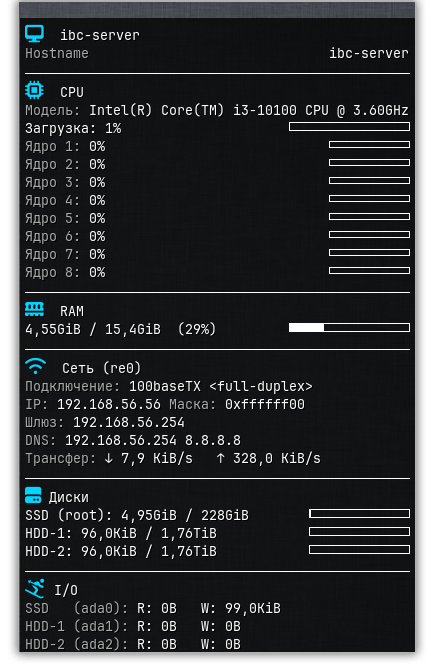Viewport: 431px width, 668px height.
Task: Click the load bar for Ядро 7
Action: click(369, 253)
